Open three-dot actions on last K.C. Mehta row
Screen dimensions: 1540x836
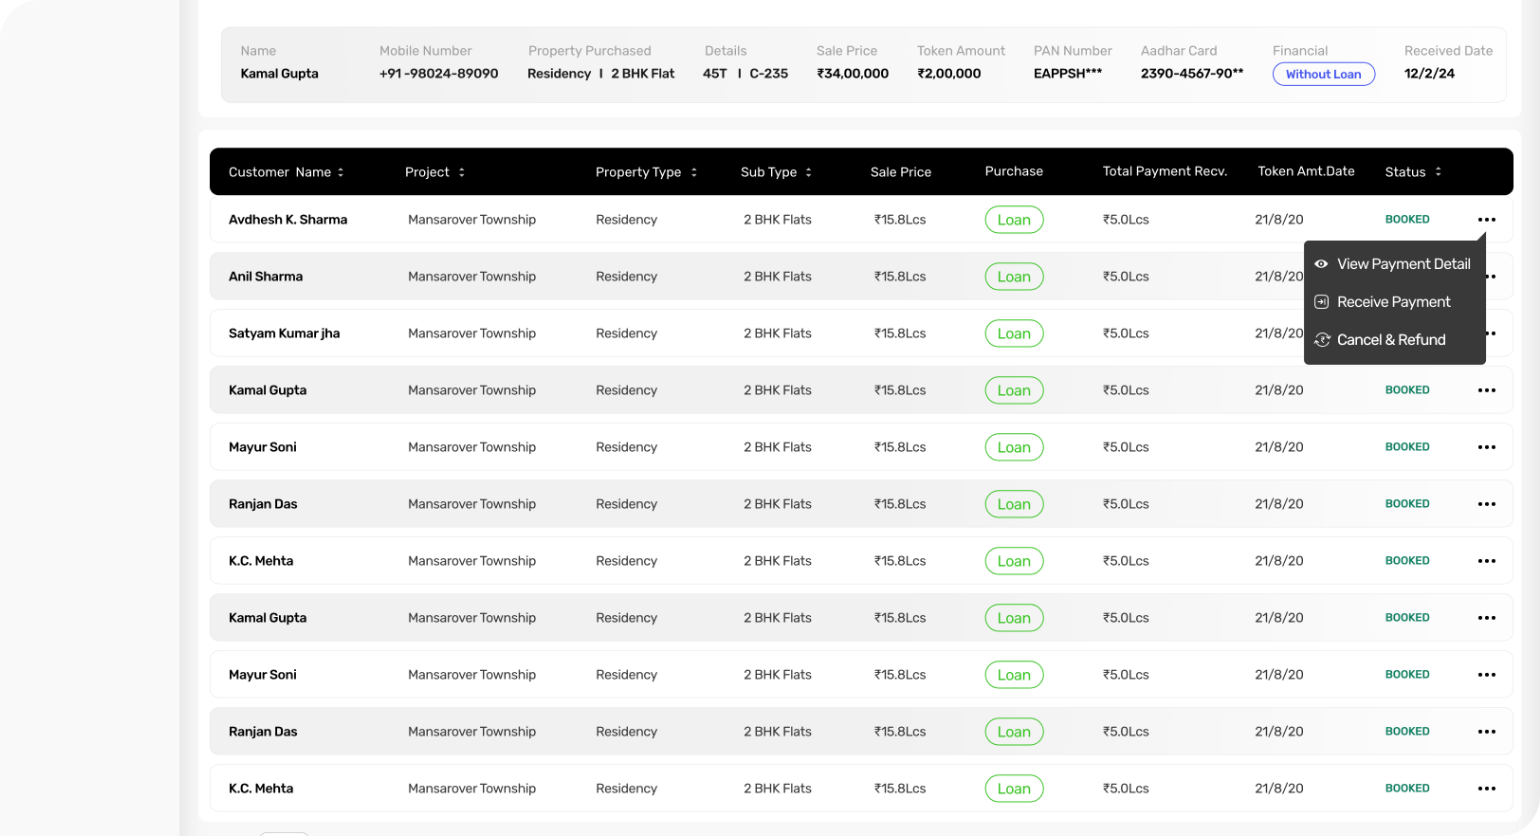pyautogui.click(x=1487, y=790)
